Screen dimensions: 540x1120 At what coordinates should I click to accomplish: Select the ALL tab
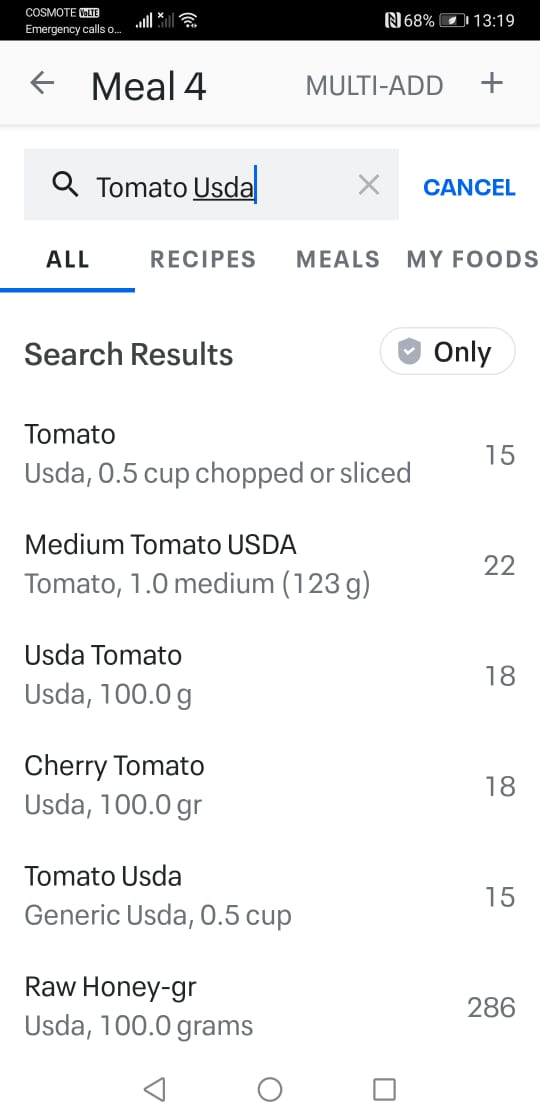(x=68, y=259)
